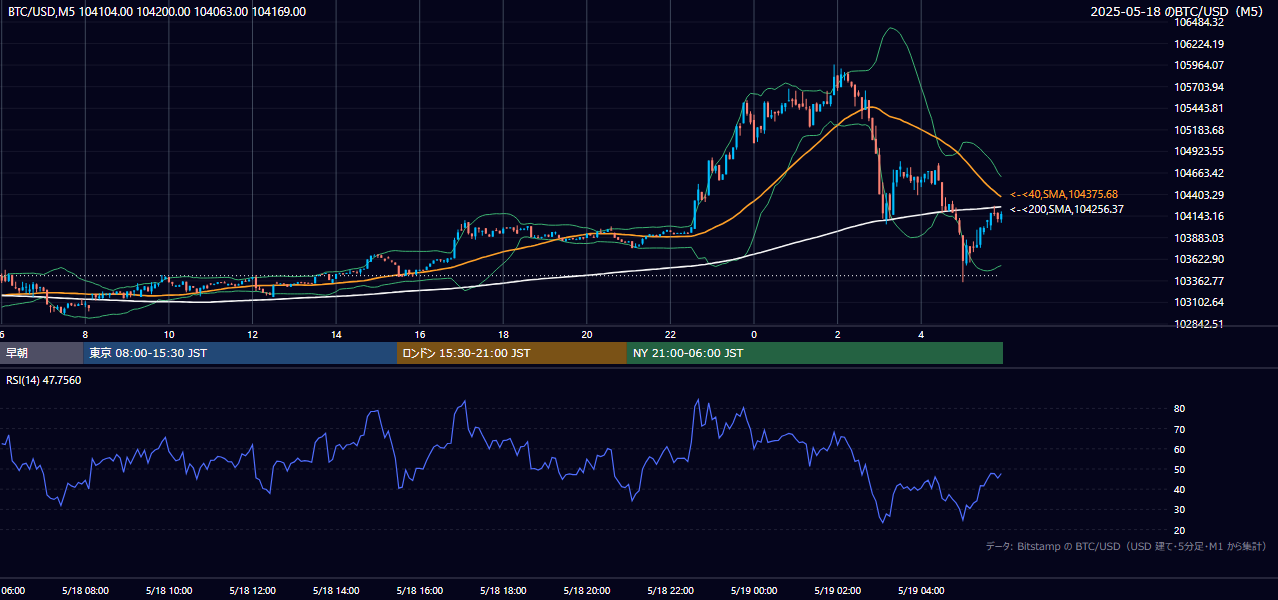Click price axis value 104923.55
This screenshot has width=1278, height=600.
(1200, 151)
